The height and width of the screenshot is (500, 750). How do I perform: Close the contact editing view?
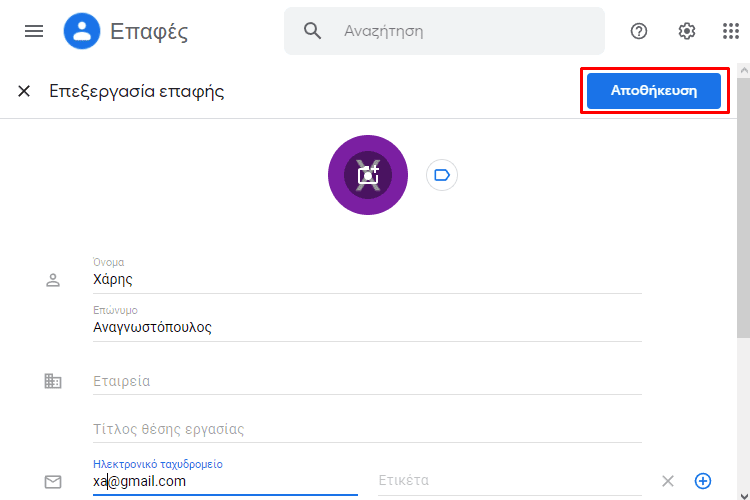(x=24, y=91)
